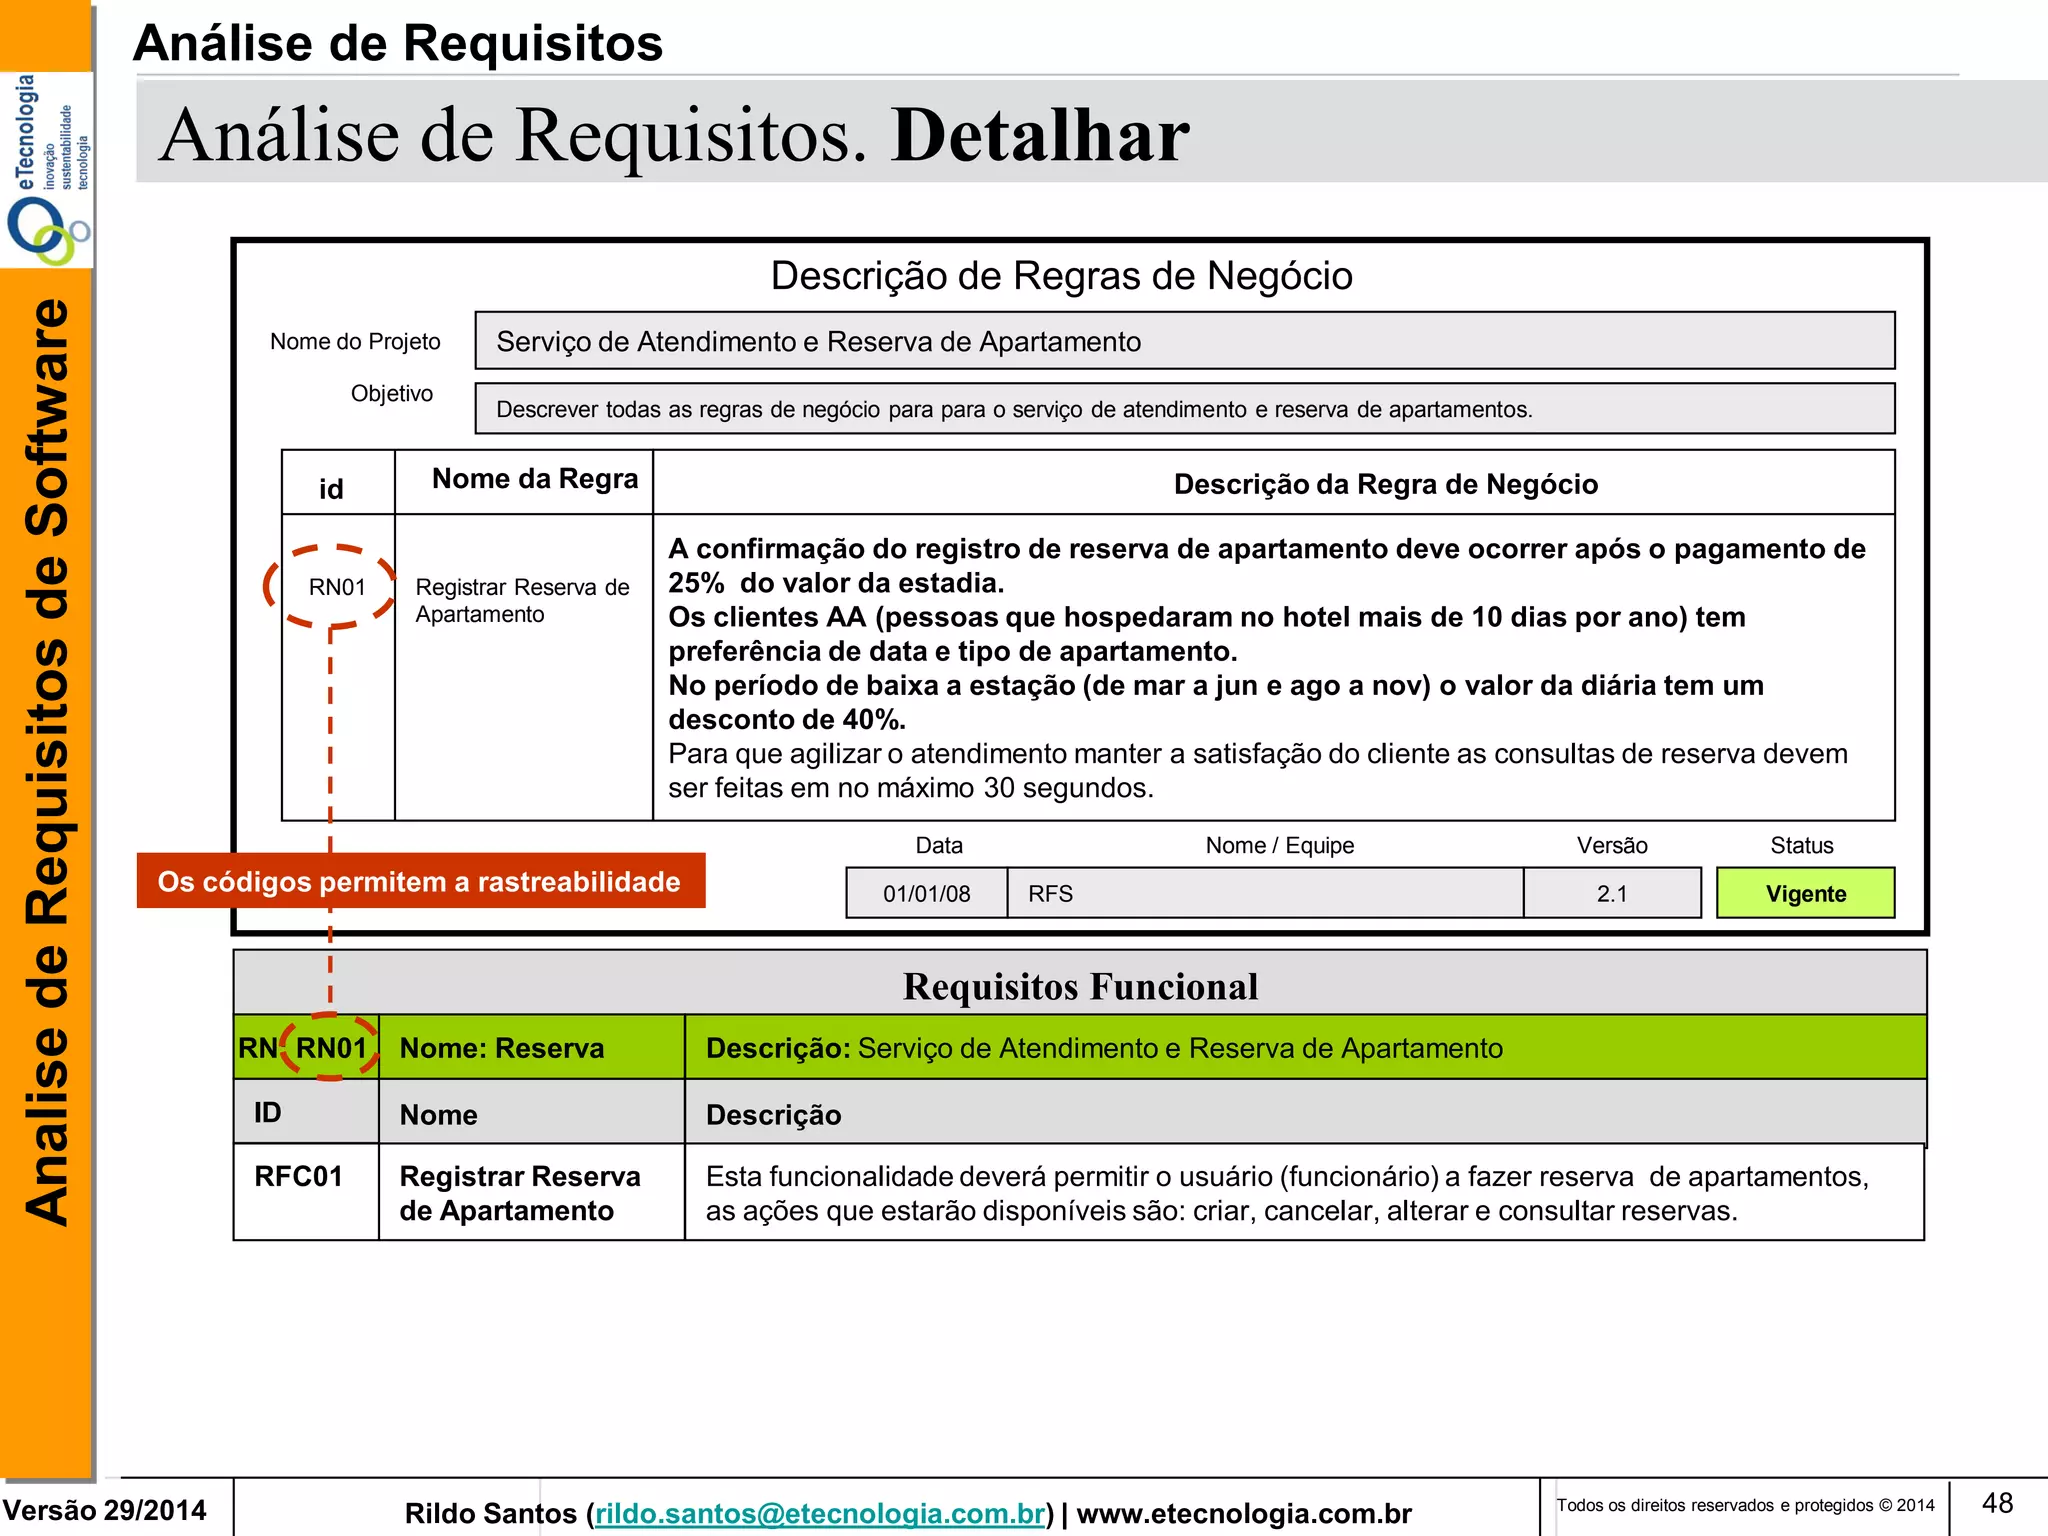
Task: Click the 'Status' label
Action: click(x=1802, y=845)
